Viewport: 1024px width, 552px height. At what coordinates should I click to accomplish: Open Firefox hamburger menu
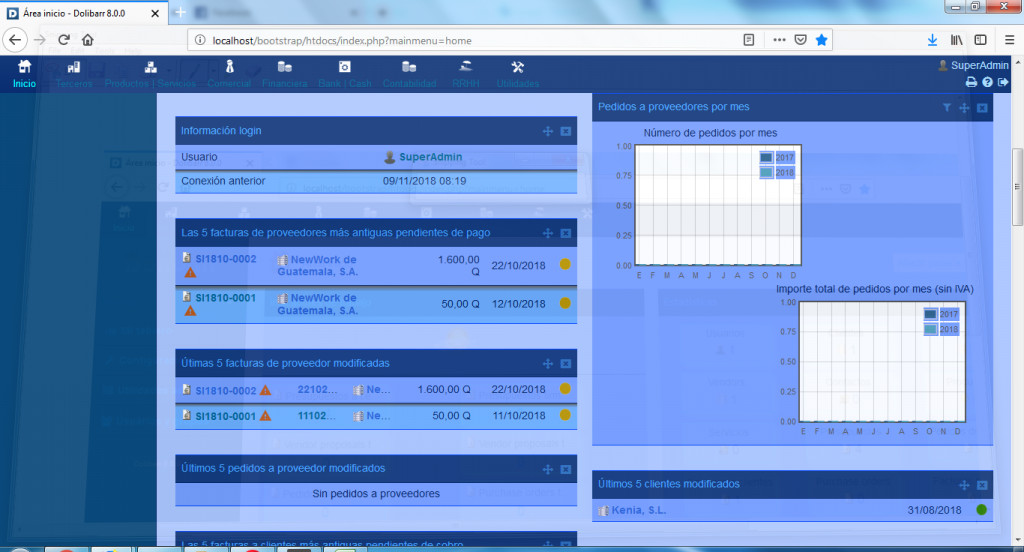1009,40
